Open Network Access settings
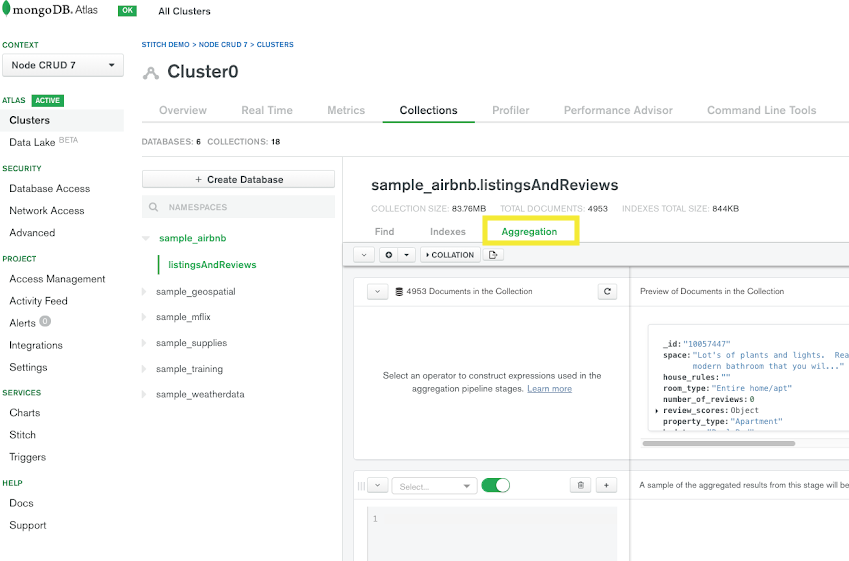 coord(47,211)
